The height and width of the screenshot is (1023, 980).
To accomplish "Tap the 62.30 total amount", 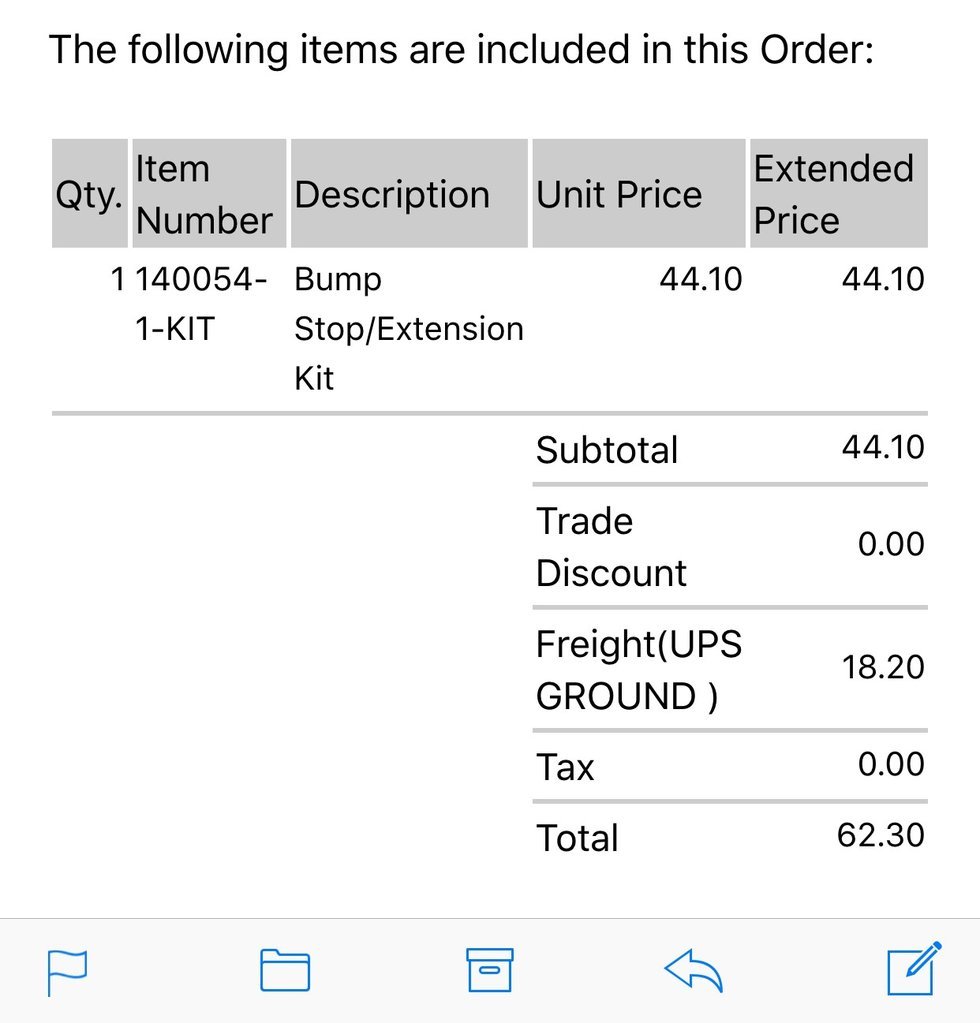I will point(881,835).
